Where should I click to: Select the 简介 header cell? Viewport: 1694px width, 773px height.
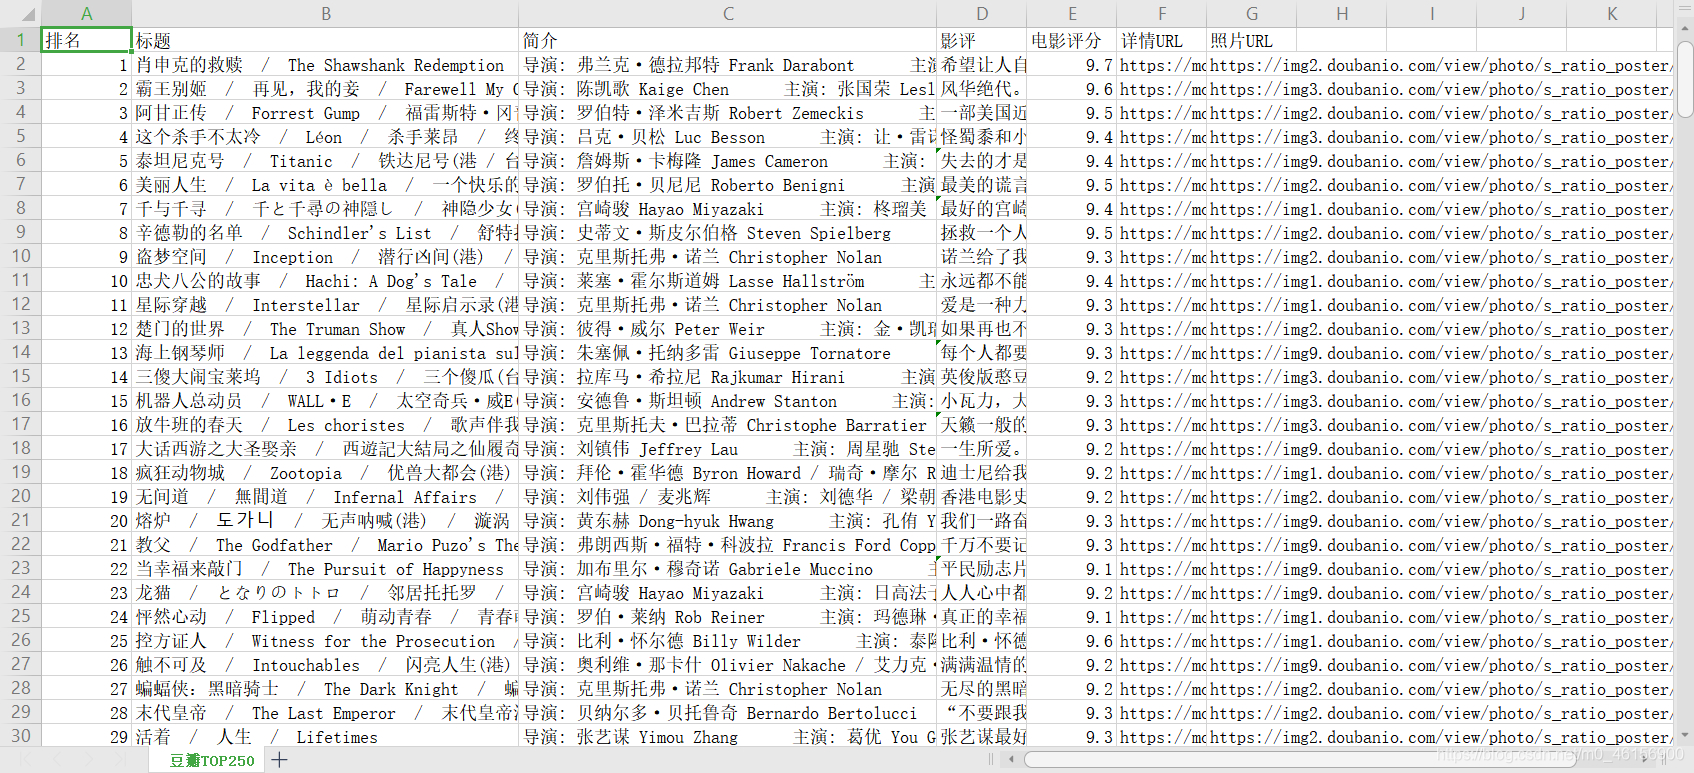click(x=728, y=40)
